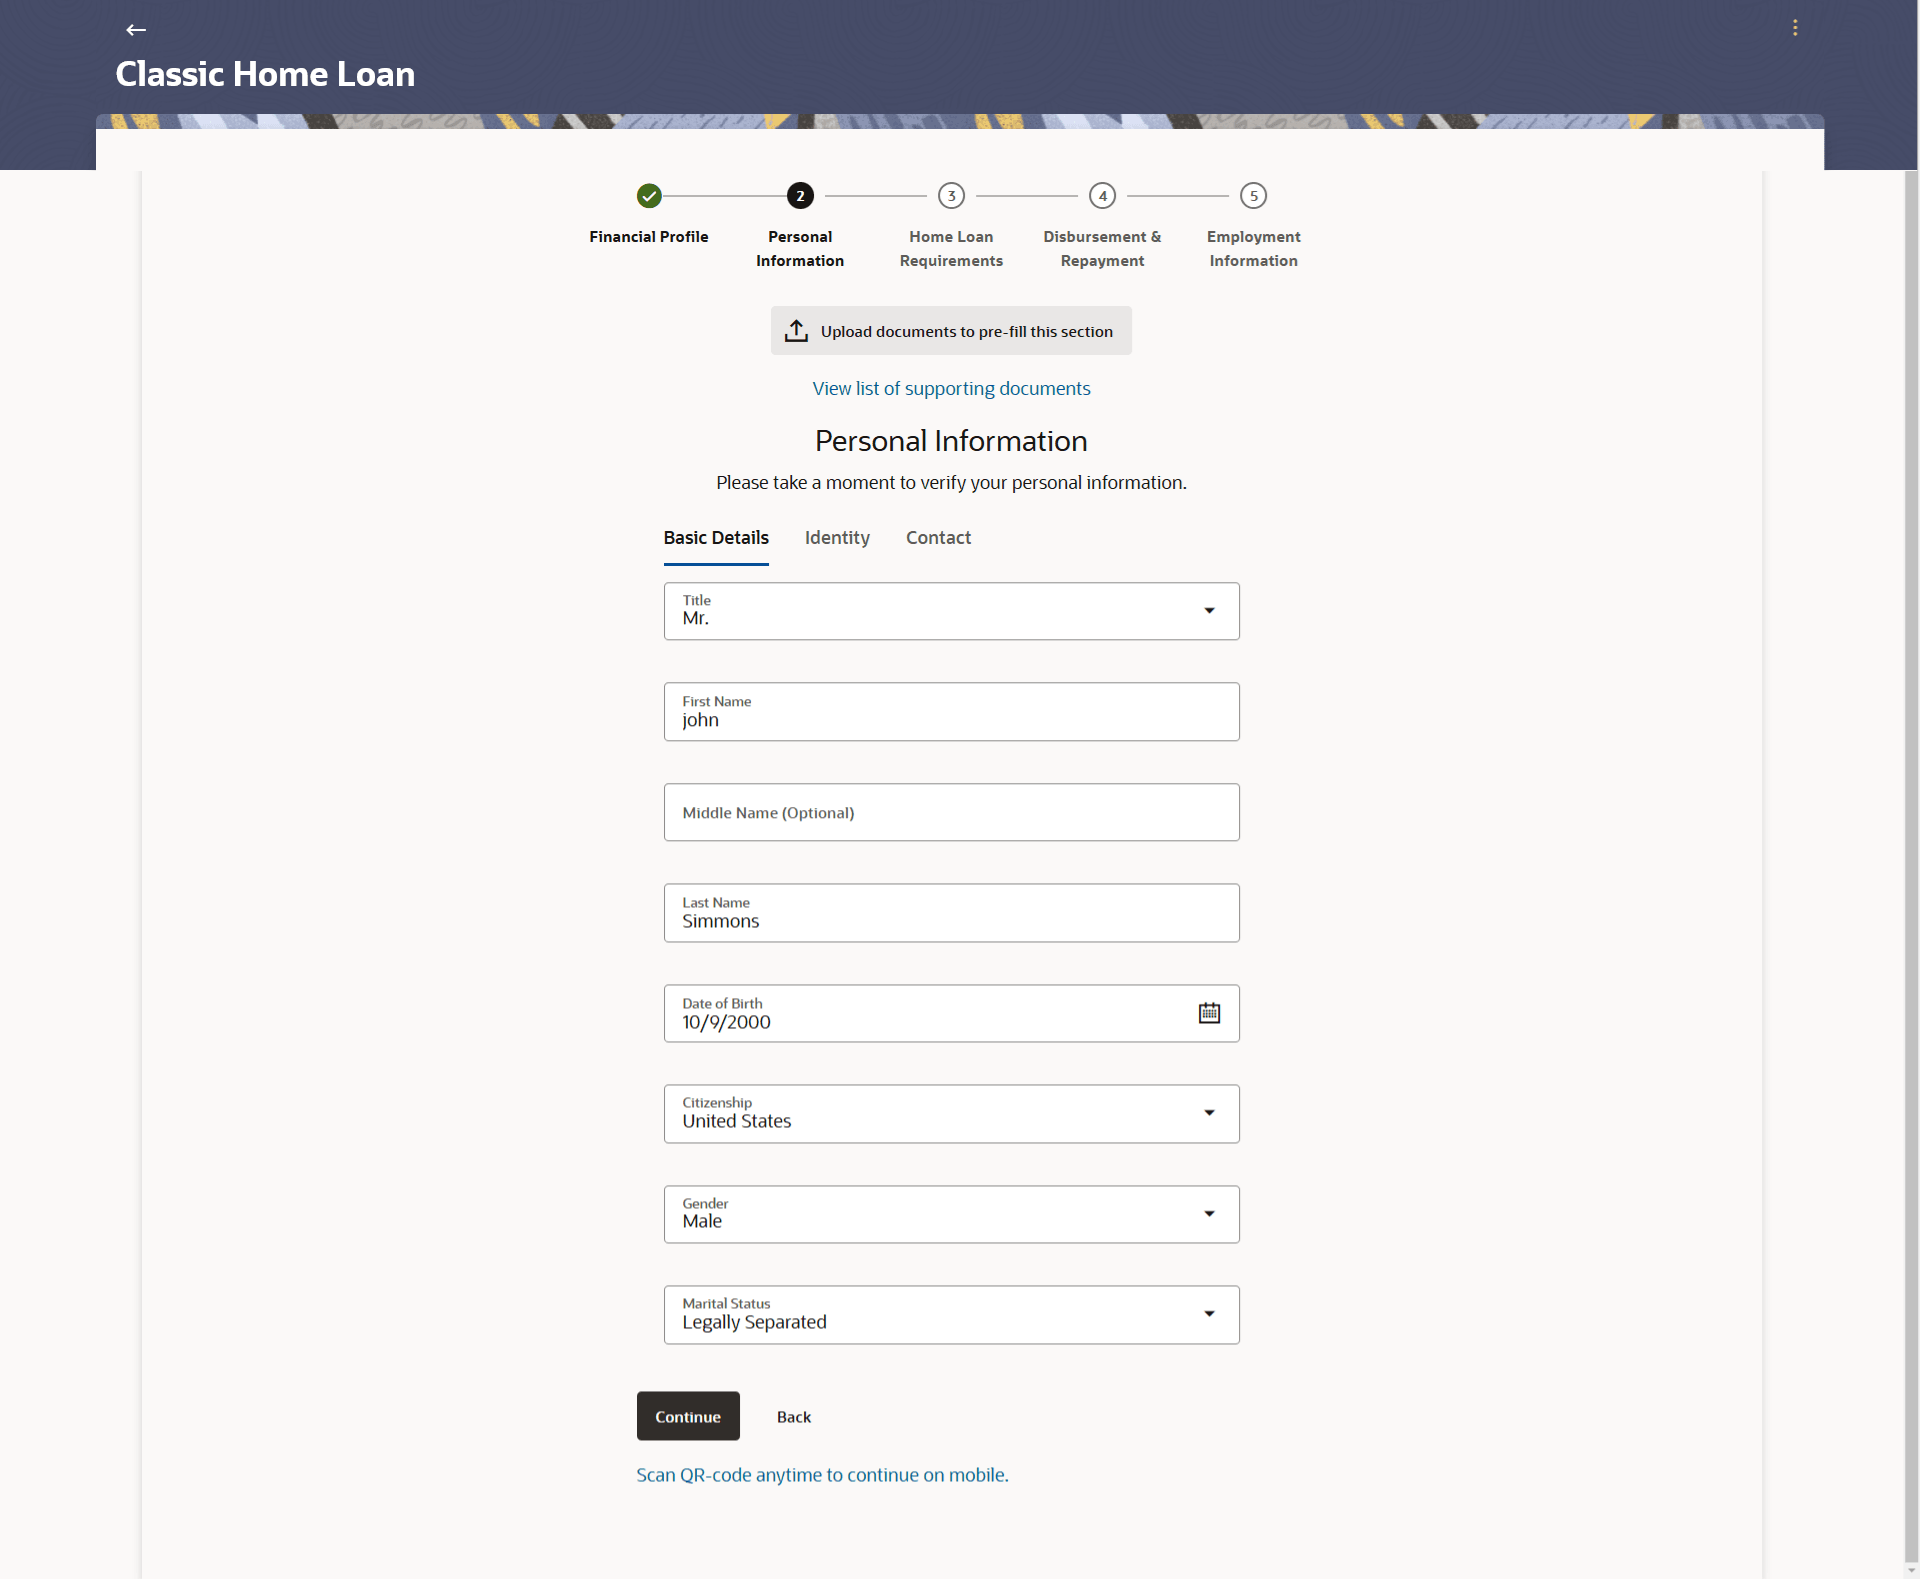Click the upload icon for pre-filling documents
The height and width of the screenshot is (1579, 1920).
point(796,331)
